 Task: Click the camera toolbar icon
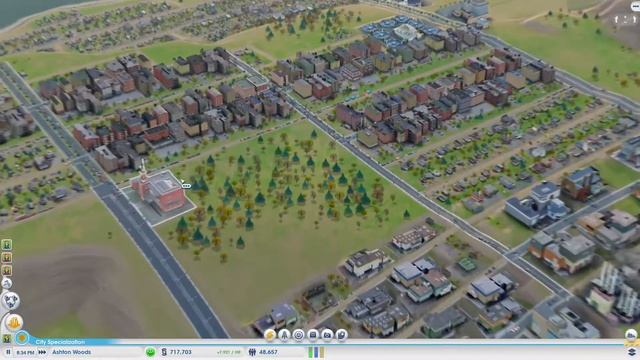(x=327, y=335)
